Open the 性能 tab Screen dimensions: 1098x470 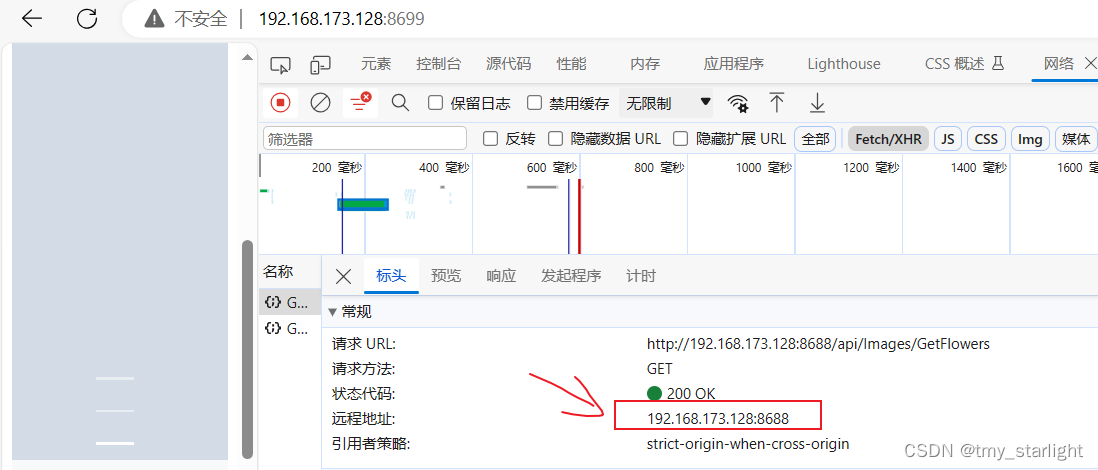[x=571, y=64]
